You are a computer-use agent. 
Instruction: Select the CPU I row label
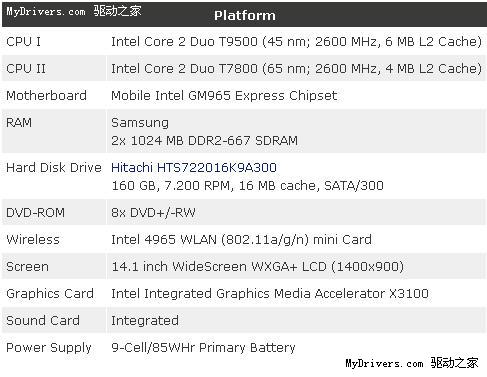pyautogui.click(x=23, y=42)
